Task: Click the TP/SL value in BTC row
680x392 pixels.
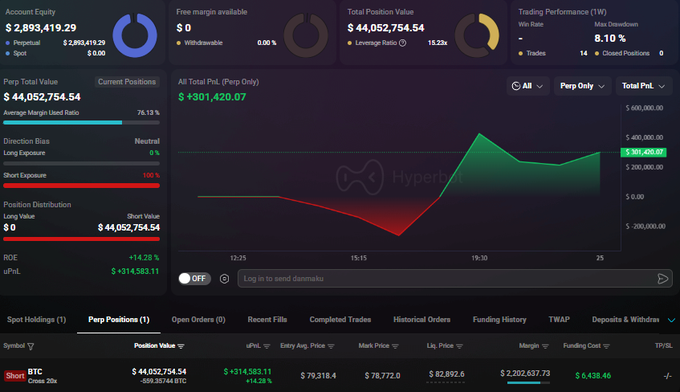Action: (667, 376)
